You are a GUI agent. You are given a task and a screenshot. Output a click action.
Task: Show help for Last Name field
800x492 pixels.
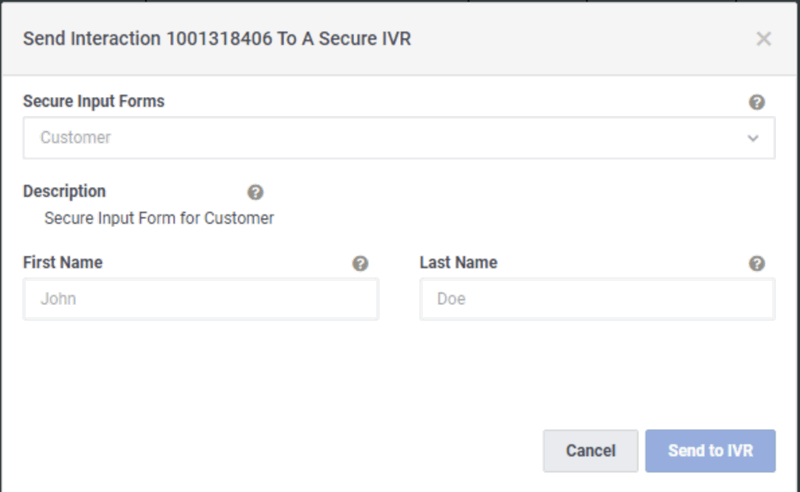757,264
